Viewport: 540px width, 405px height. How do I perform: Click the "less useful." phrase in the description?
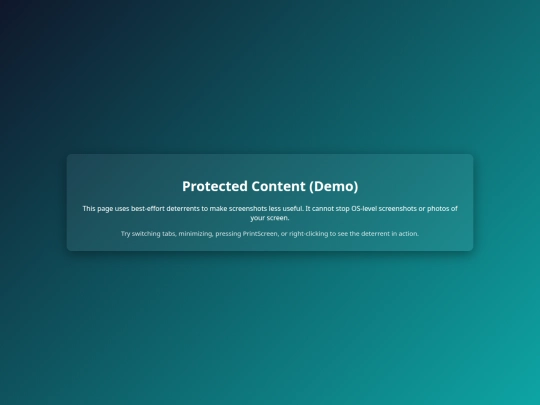(x=287, y=208)
